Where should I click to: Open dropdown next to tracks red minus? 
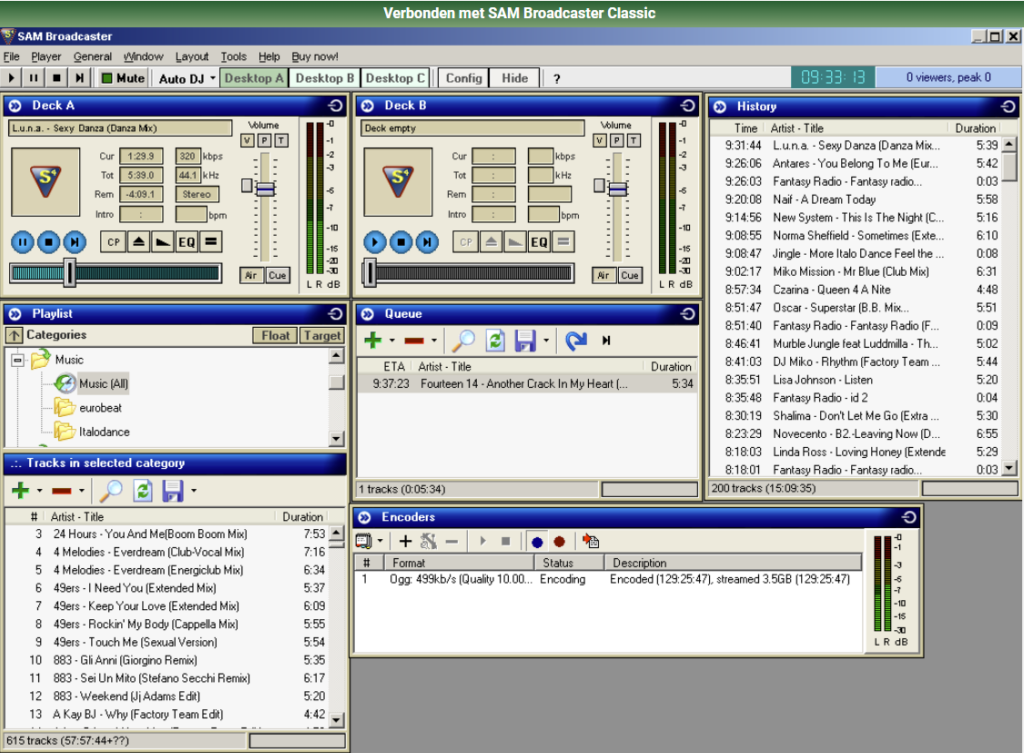pos(81,490)
